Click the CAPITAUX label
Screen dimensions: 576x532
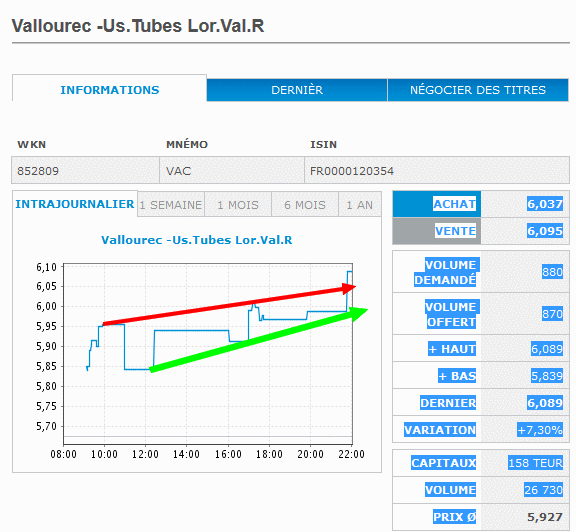[x=443, y=463]
